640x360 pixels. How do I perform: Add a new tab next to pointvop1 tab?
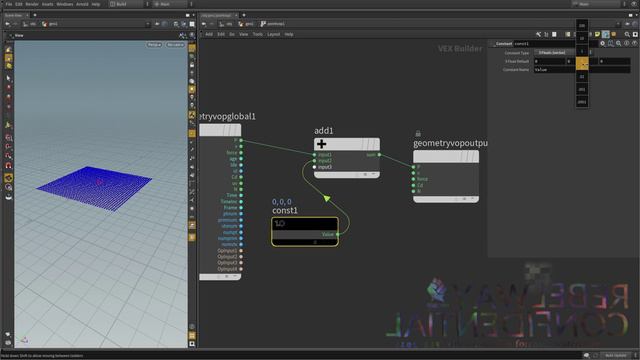(x=244, y=15)
